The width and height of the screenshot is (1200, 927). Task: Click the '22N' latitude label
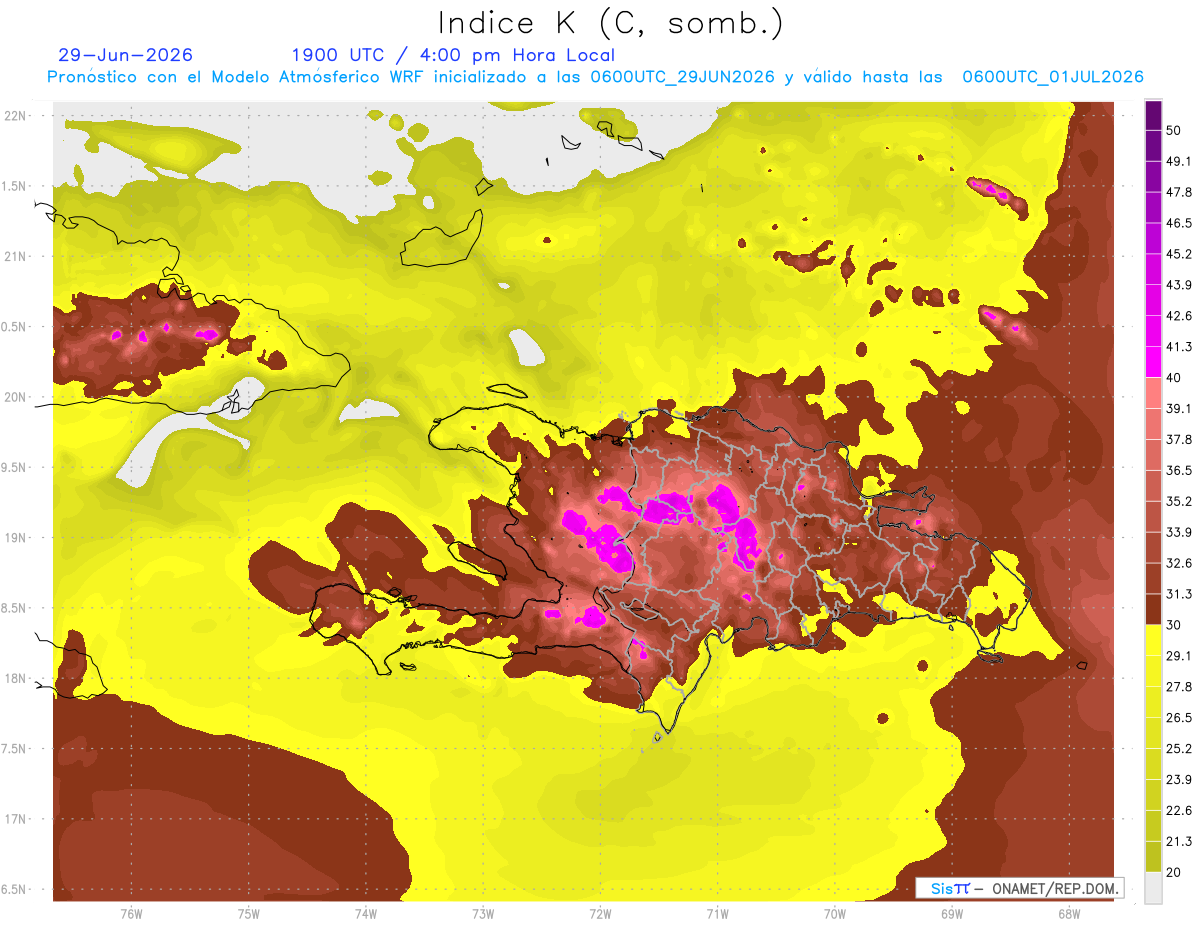pos(16,116)
